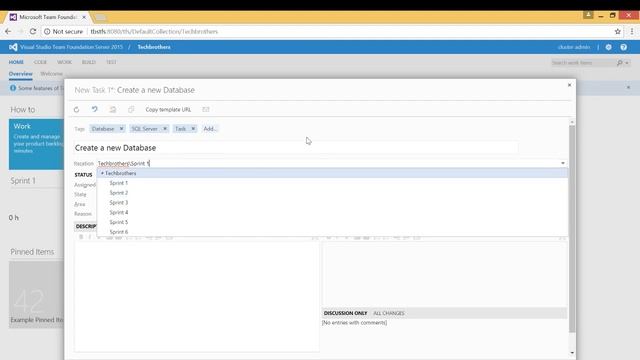Open the CODE hub menu
640x360 pixels.
[40, 62]
